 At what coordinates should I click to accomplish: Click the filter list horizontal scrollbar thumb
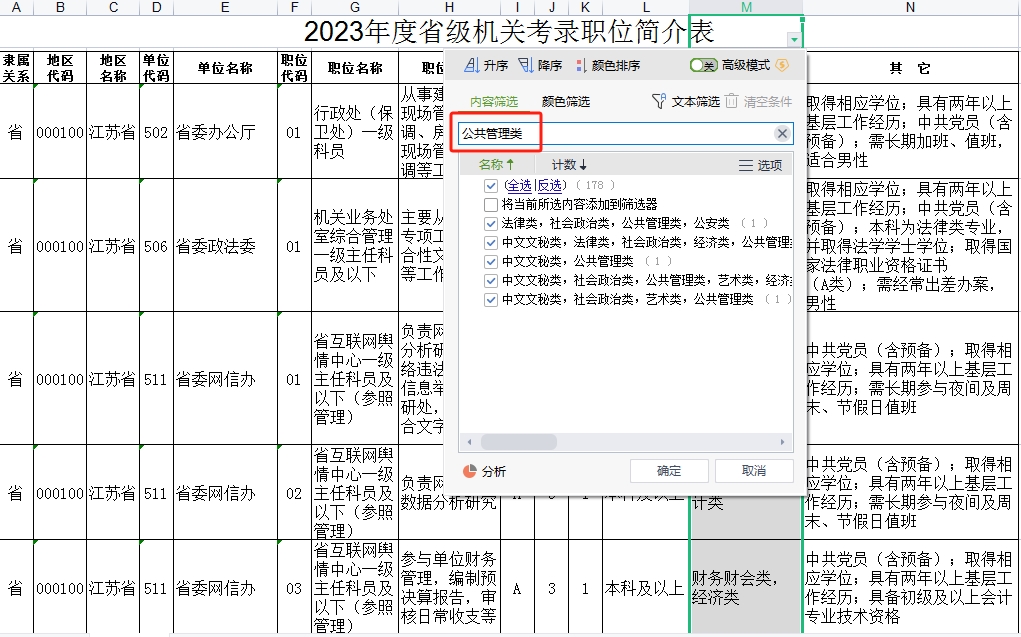coord(518,442)
